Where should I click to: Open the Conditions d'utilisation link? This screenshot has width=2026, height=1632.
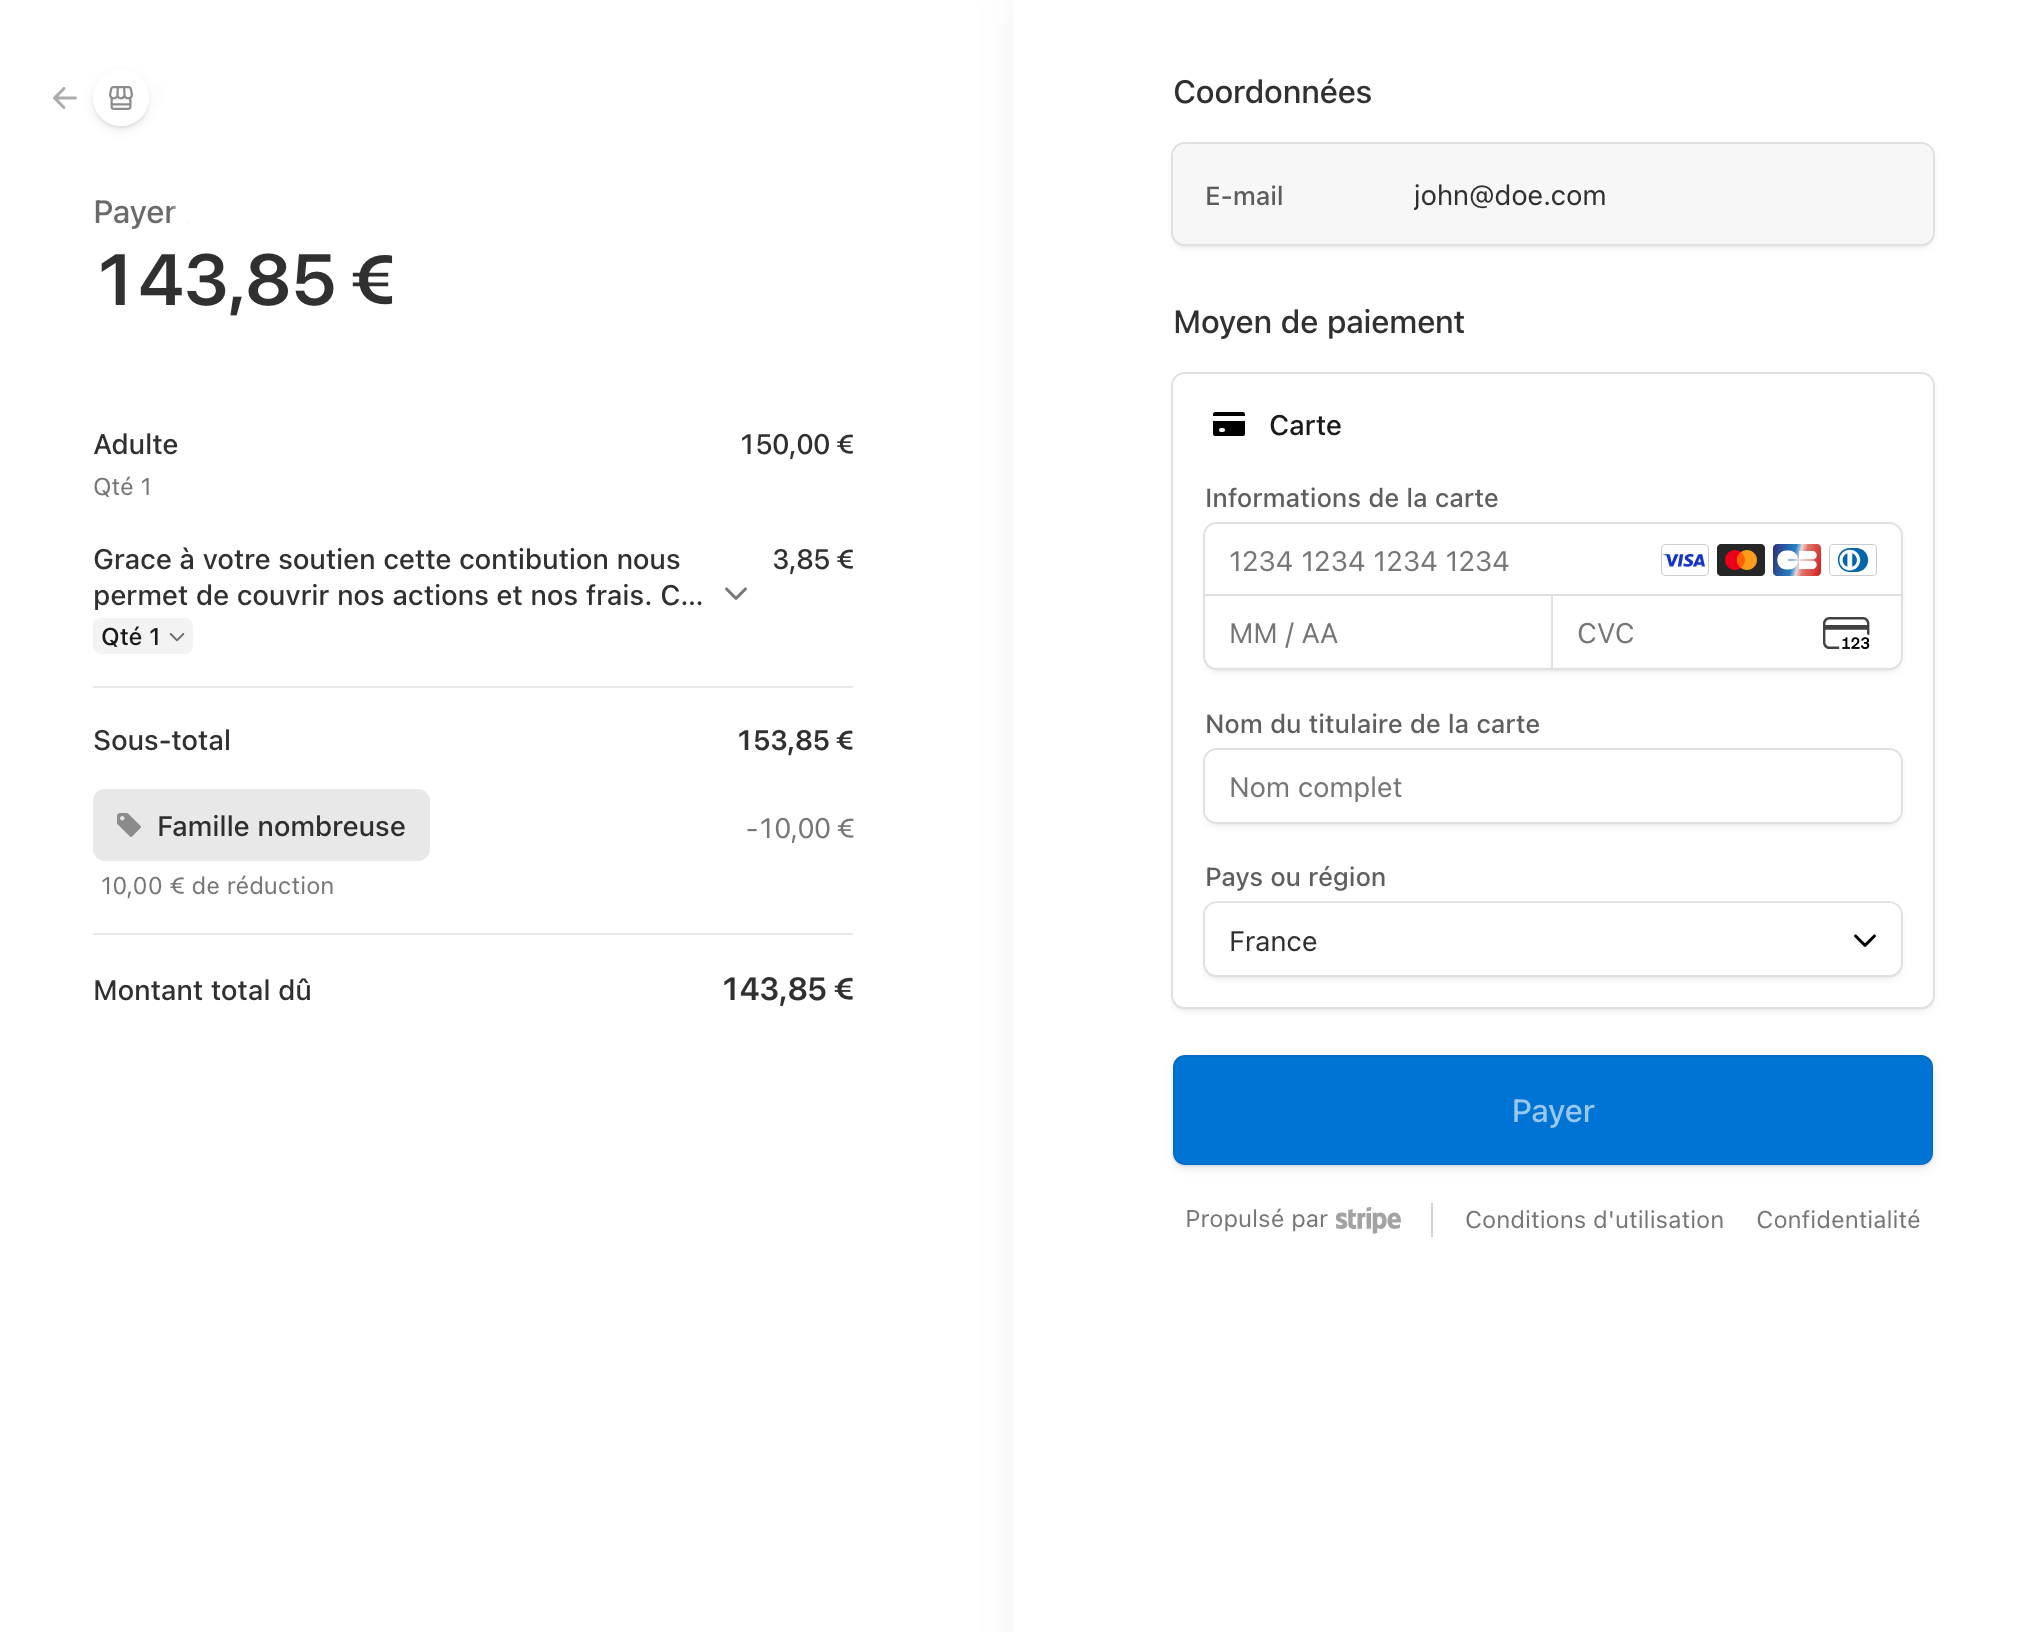[x=1594, y=1220]
